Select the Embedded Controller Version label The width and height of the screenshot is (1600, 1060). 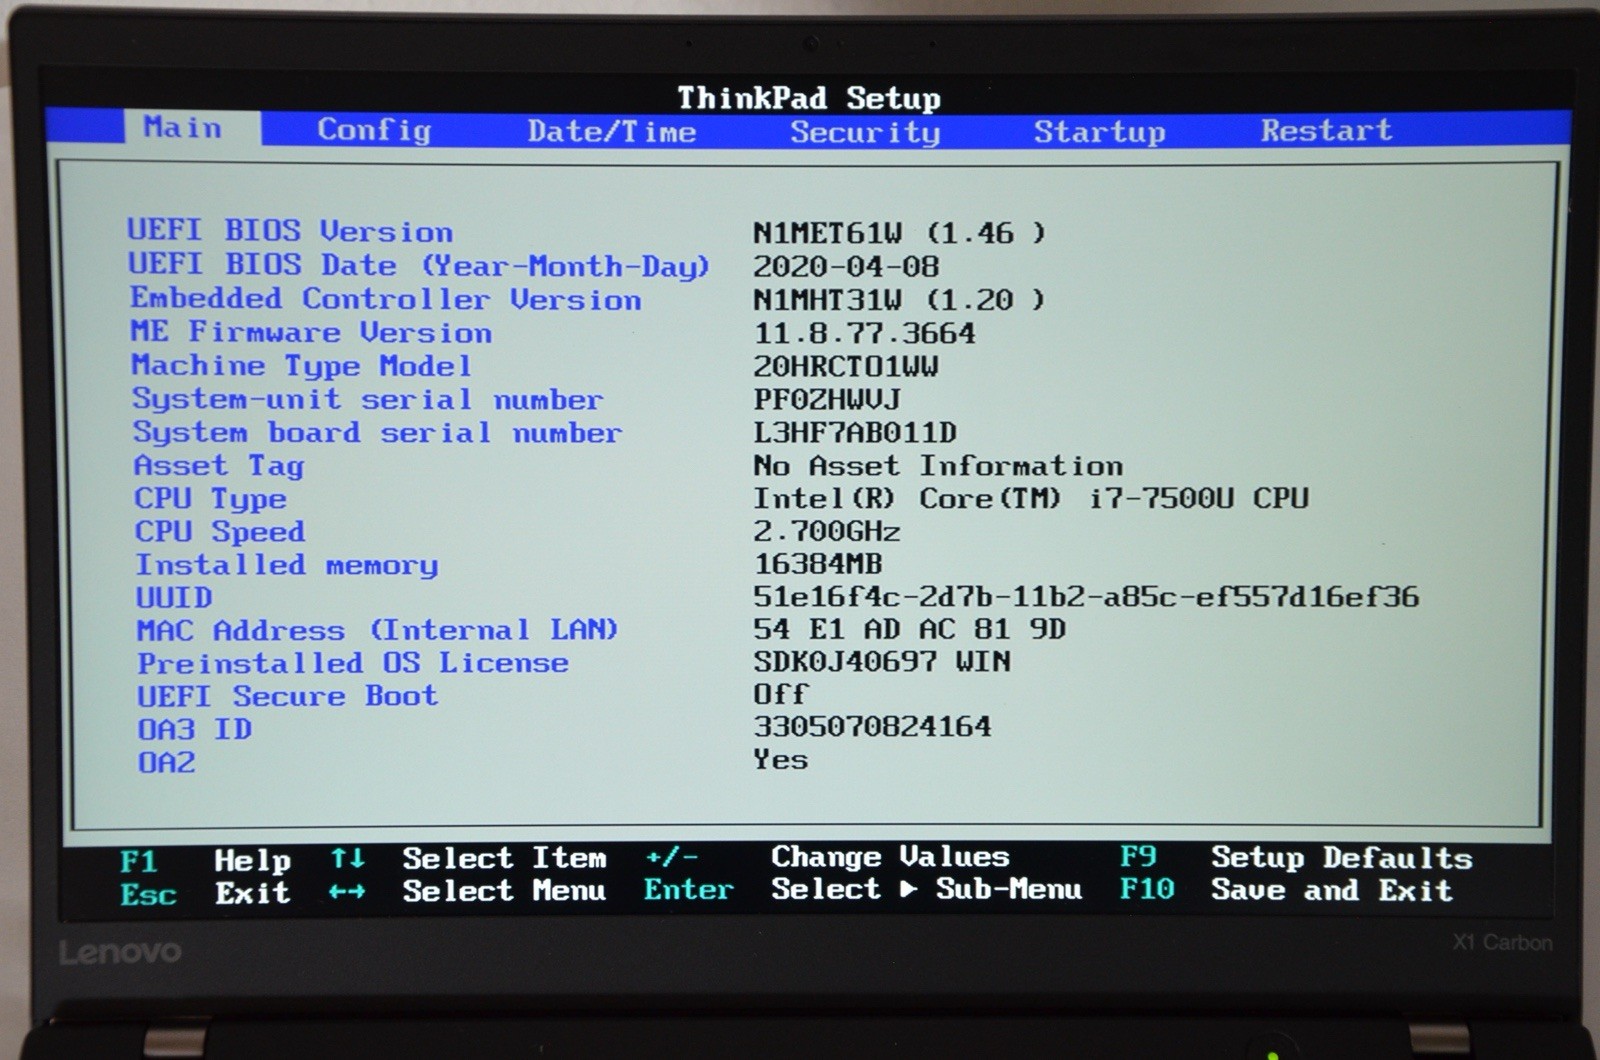pos(386,299)
